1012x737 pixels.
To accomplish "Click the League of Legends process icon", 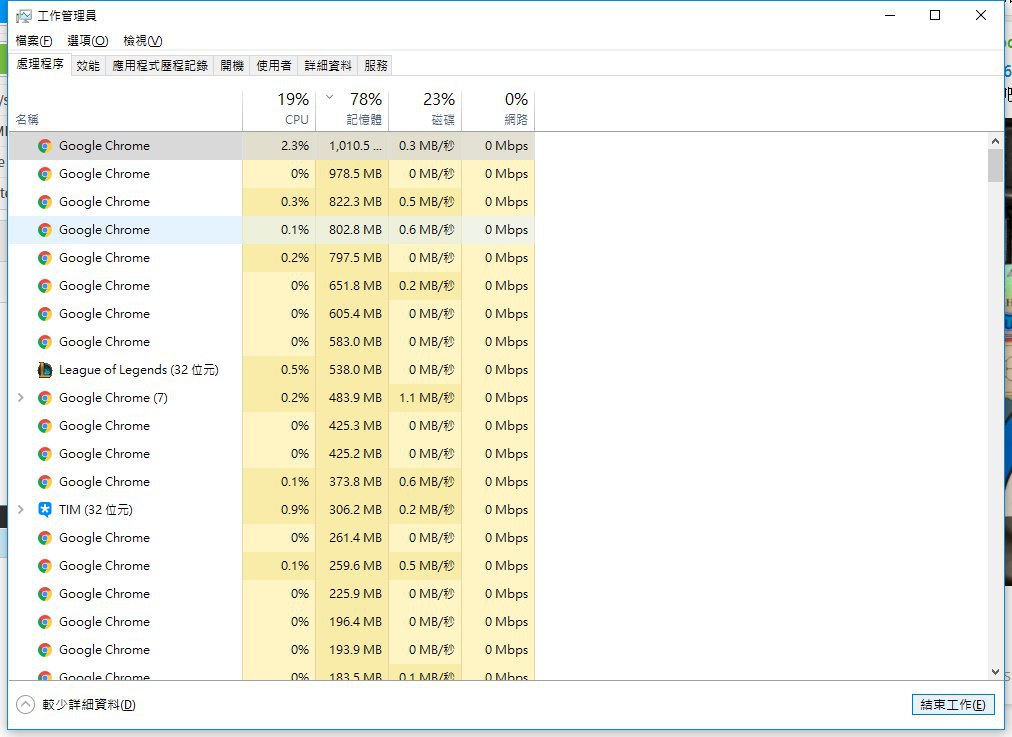I will (x=44, y=370).
